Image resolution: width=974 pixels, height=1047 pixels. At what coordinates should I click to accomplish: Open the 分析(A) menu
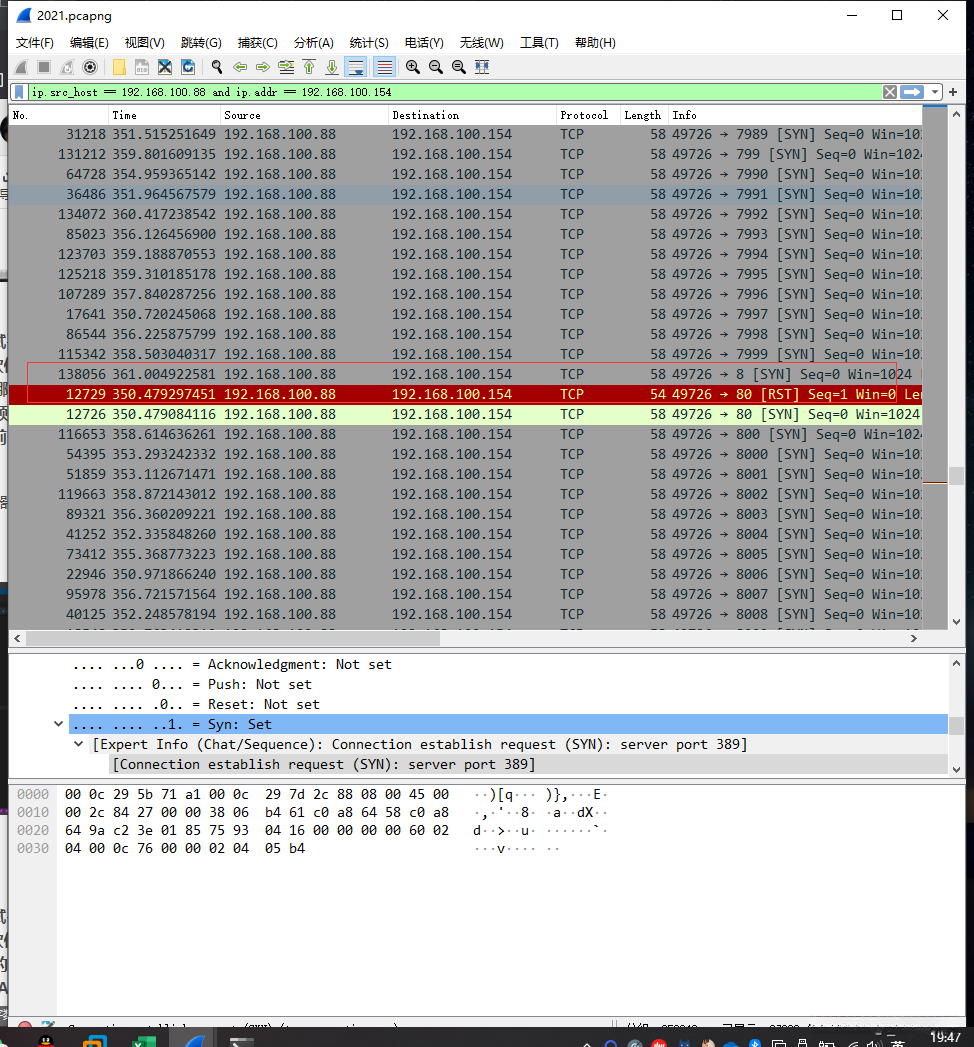[x=314, y=43]
